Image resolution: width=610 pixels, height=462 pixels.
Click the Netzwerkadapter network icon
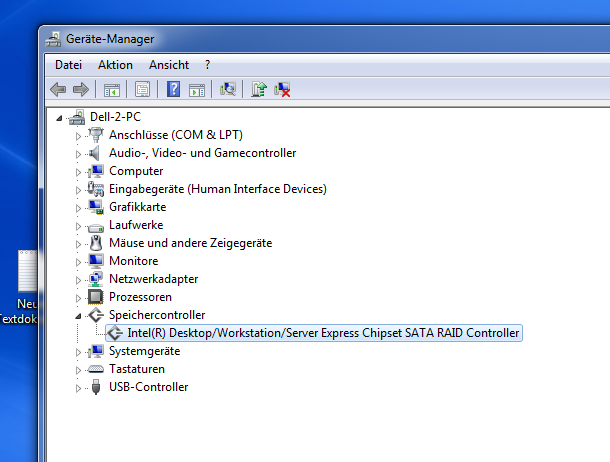(x=96, y=279)
